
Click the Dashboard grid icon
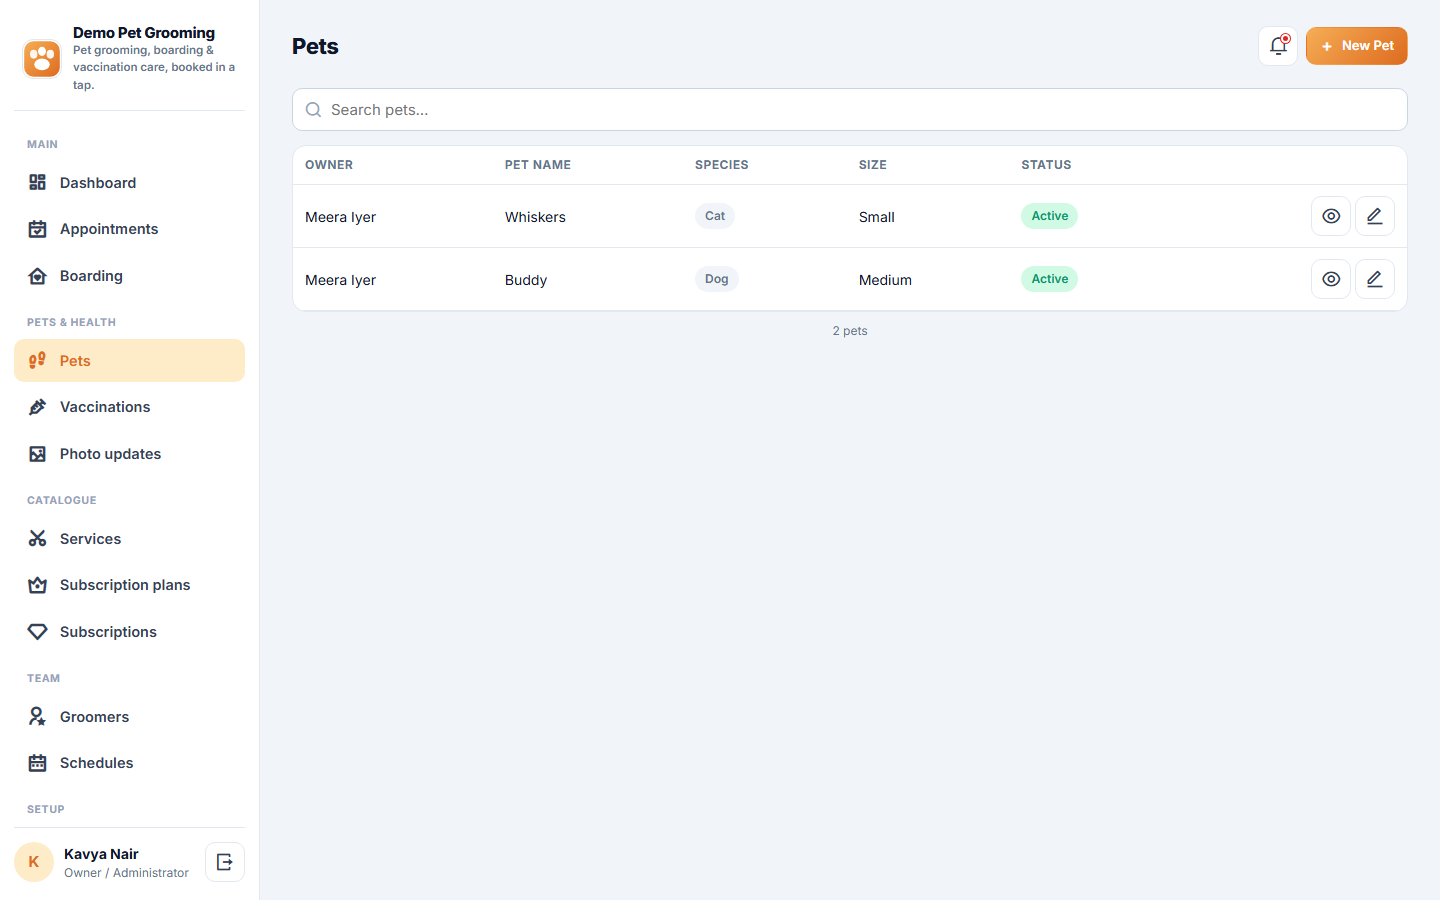[x=38, y=182]
